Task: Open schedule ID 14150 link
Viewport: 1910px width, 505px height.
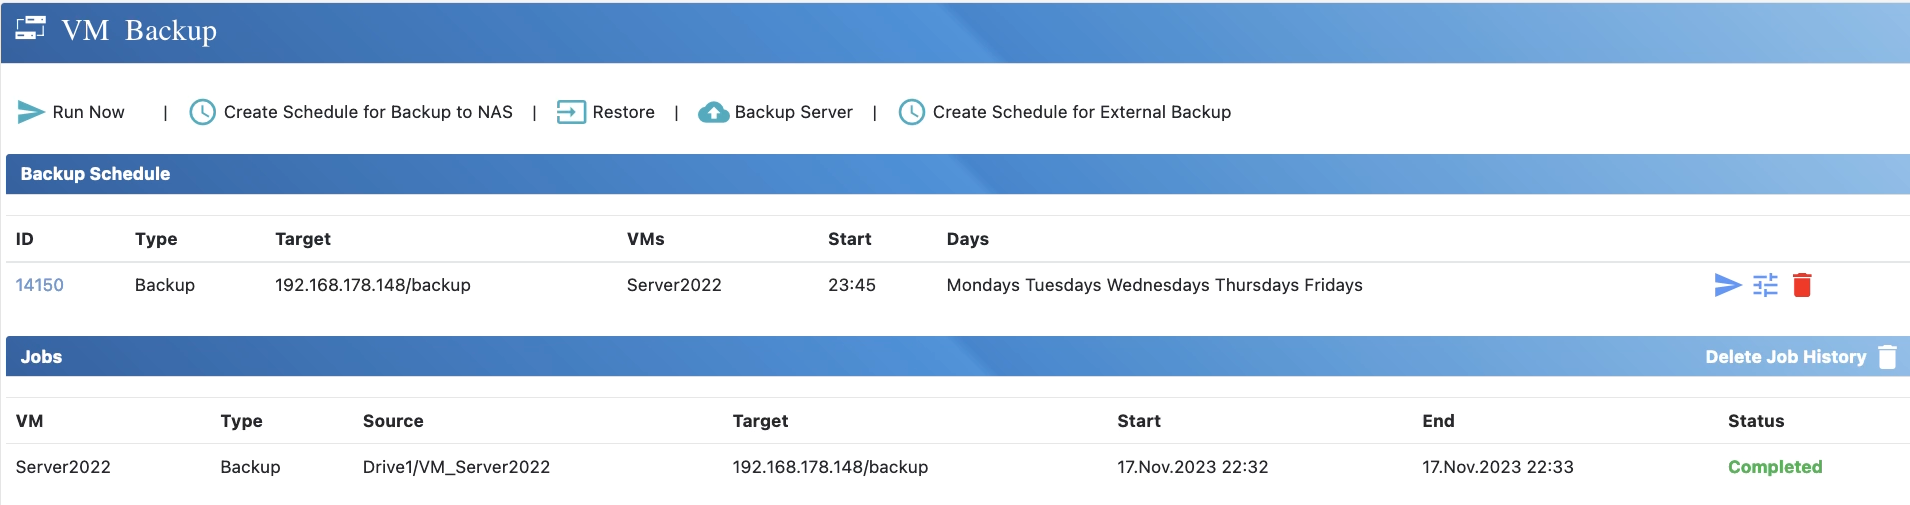Action: coord(40,285)
